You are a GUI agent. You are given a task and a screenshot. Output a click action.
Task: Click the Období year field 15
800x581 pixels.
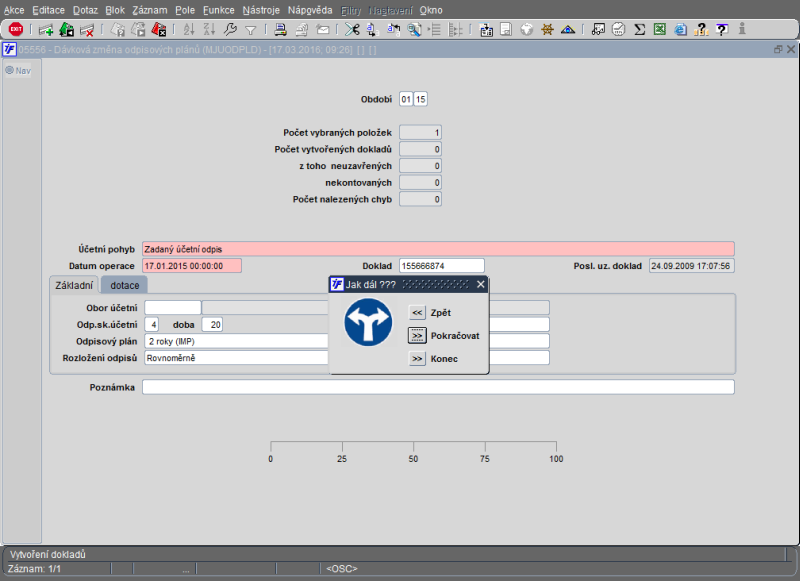[420, 99]
